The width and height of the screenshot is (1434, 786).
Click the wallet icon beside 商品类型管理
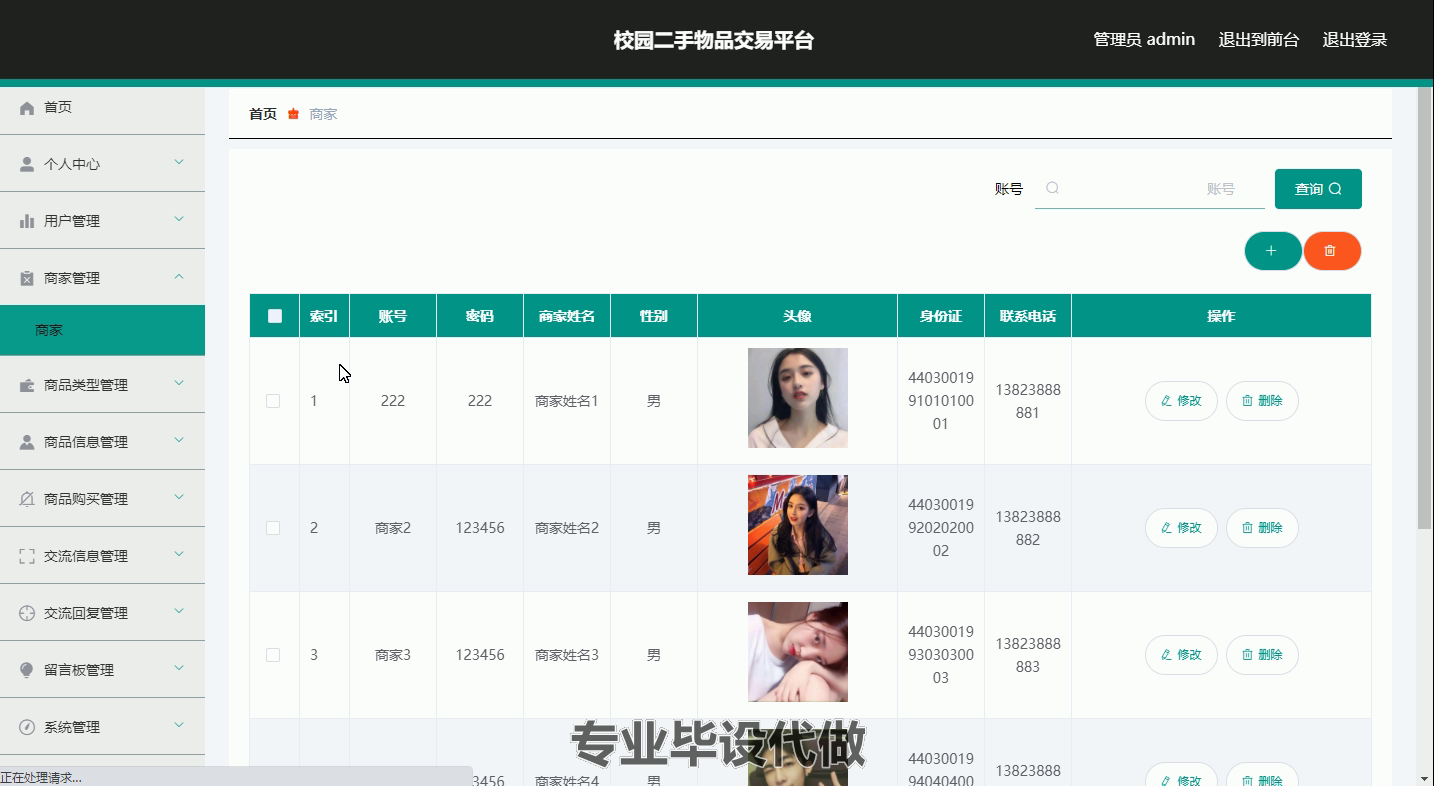click(x=27, y=385)
